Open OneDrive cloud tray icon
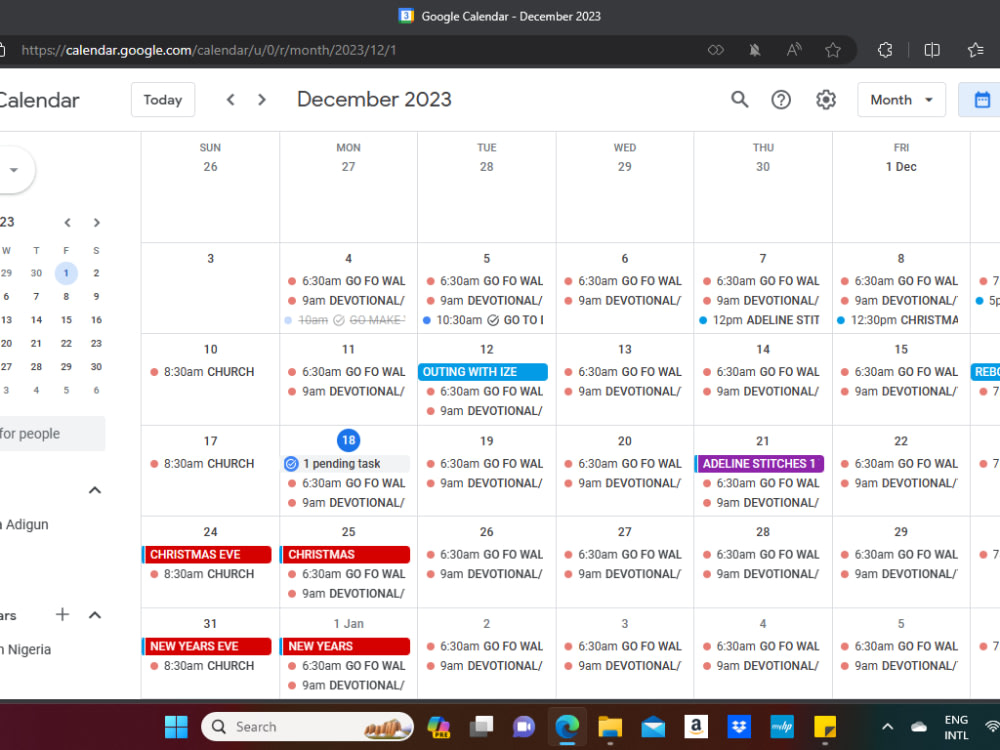 point(918,726)
